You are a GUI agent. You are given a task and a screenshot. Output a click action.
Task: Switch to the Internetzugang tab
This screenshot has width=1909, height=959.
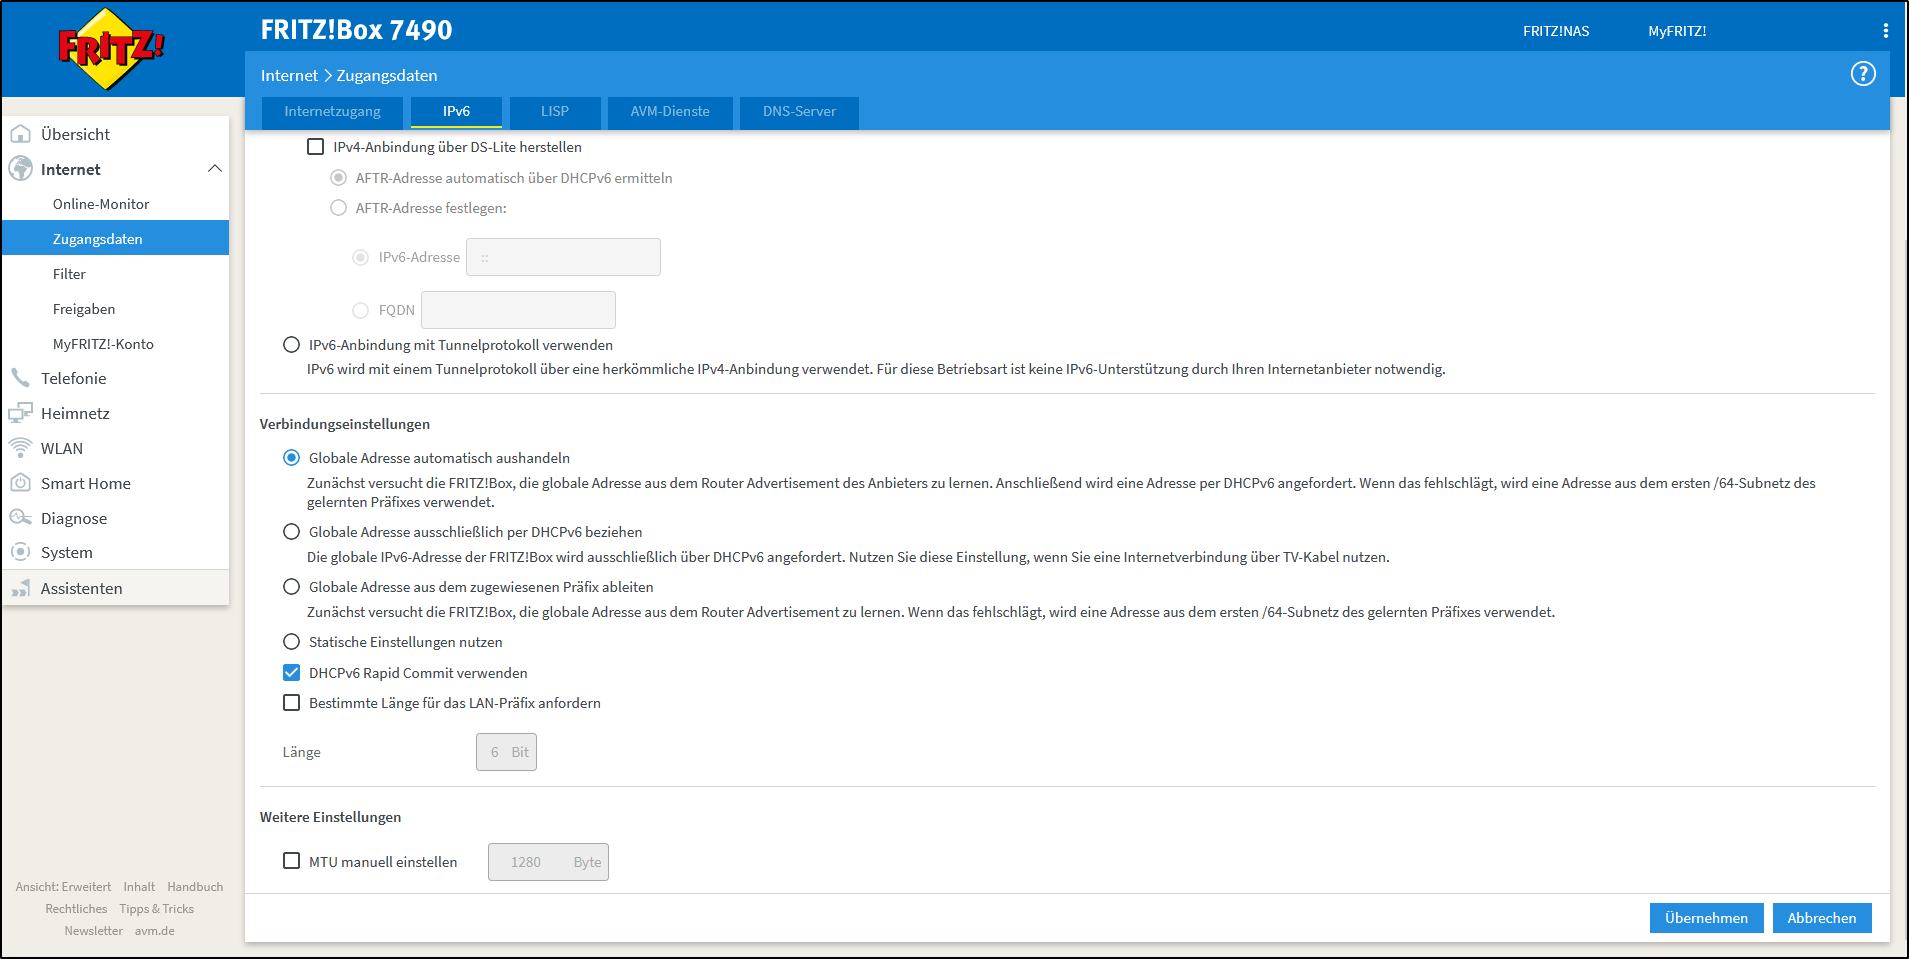point(332,112)
